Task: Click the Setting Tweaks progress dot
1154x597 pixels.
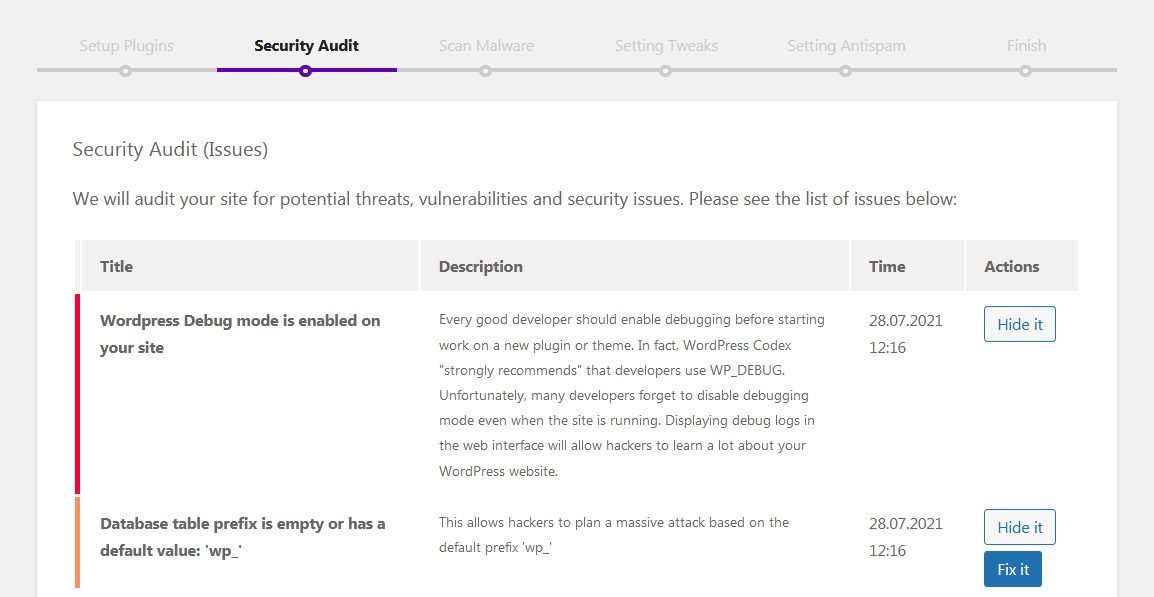Action: [665, 71]
